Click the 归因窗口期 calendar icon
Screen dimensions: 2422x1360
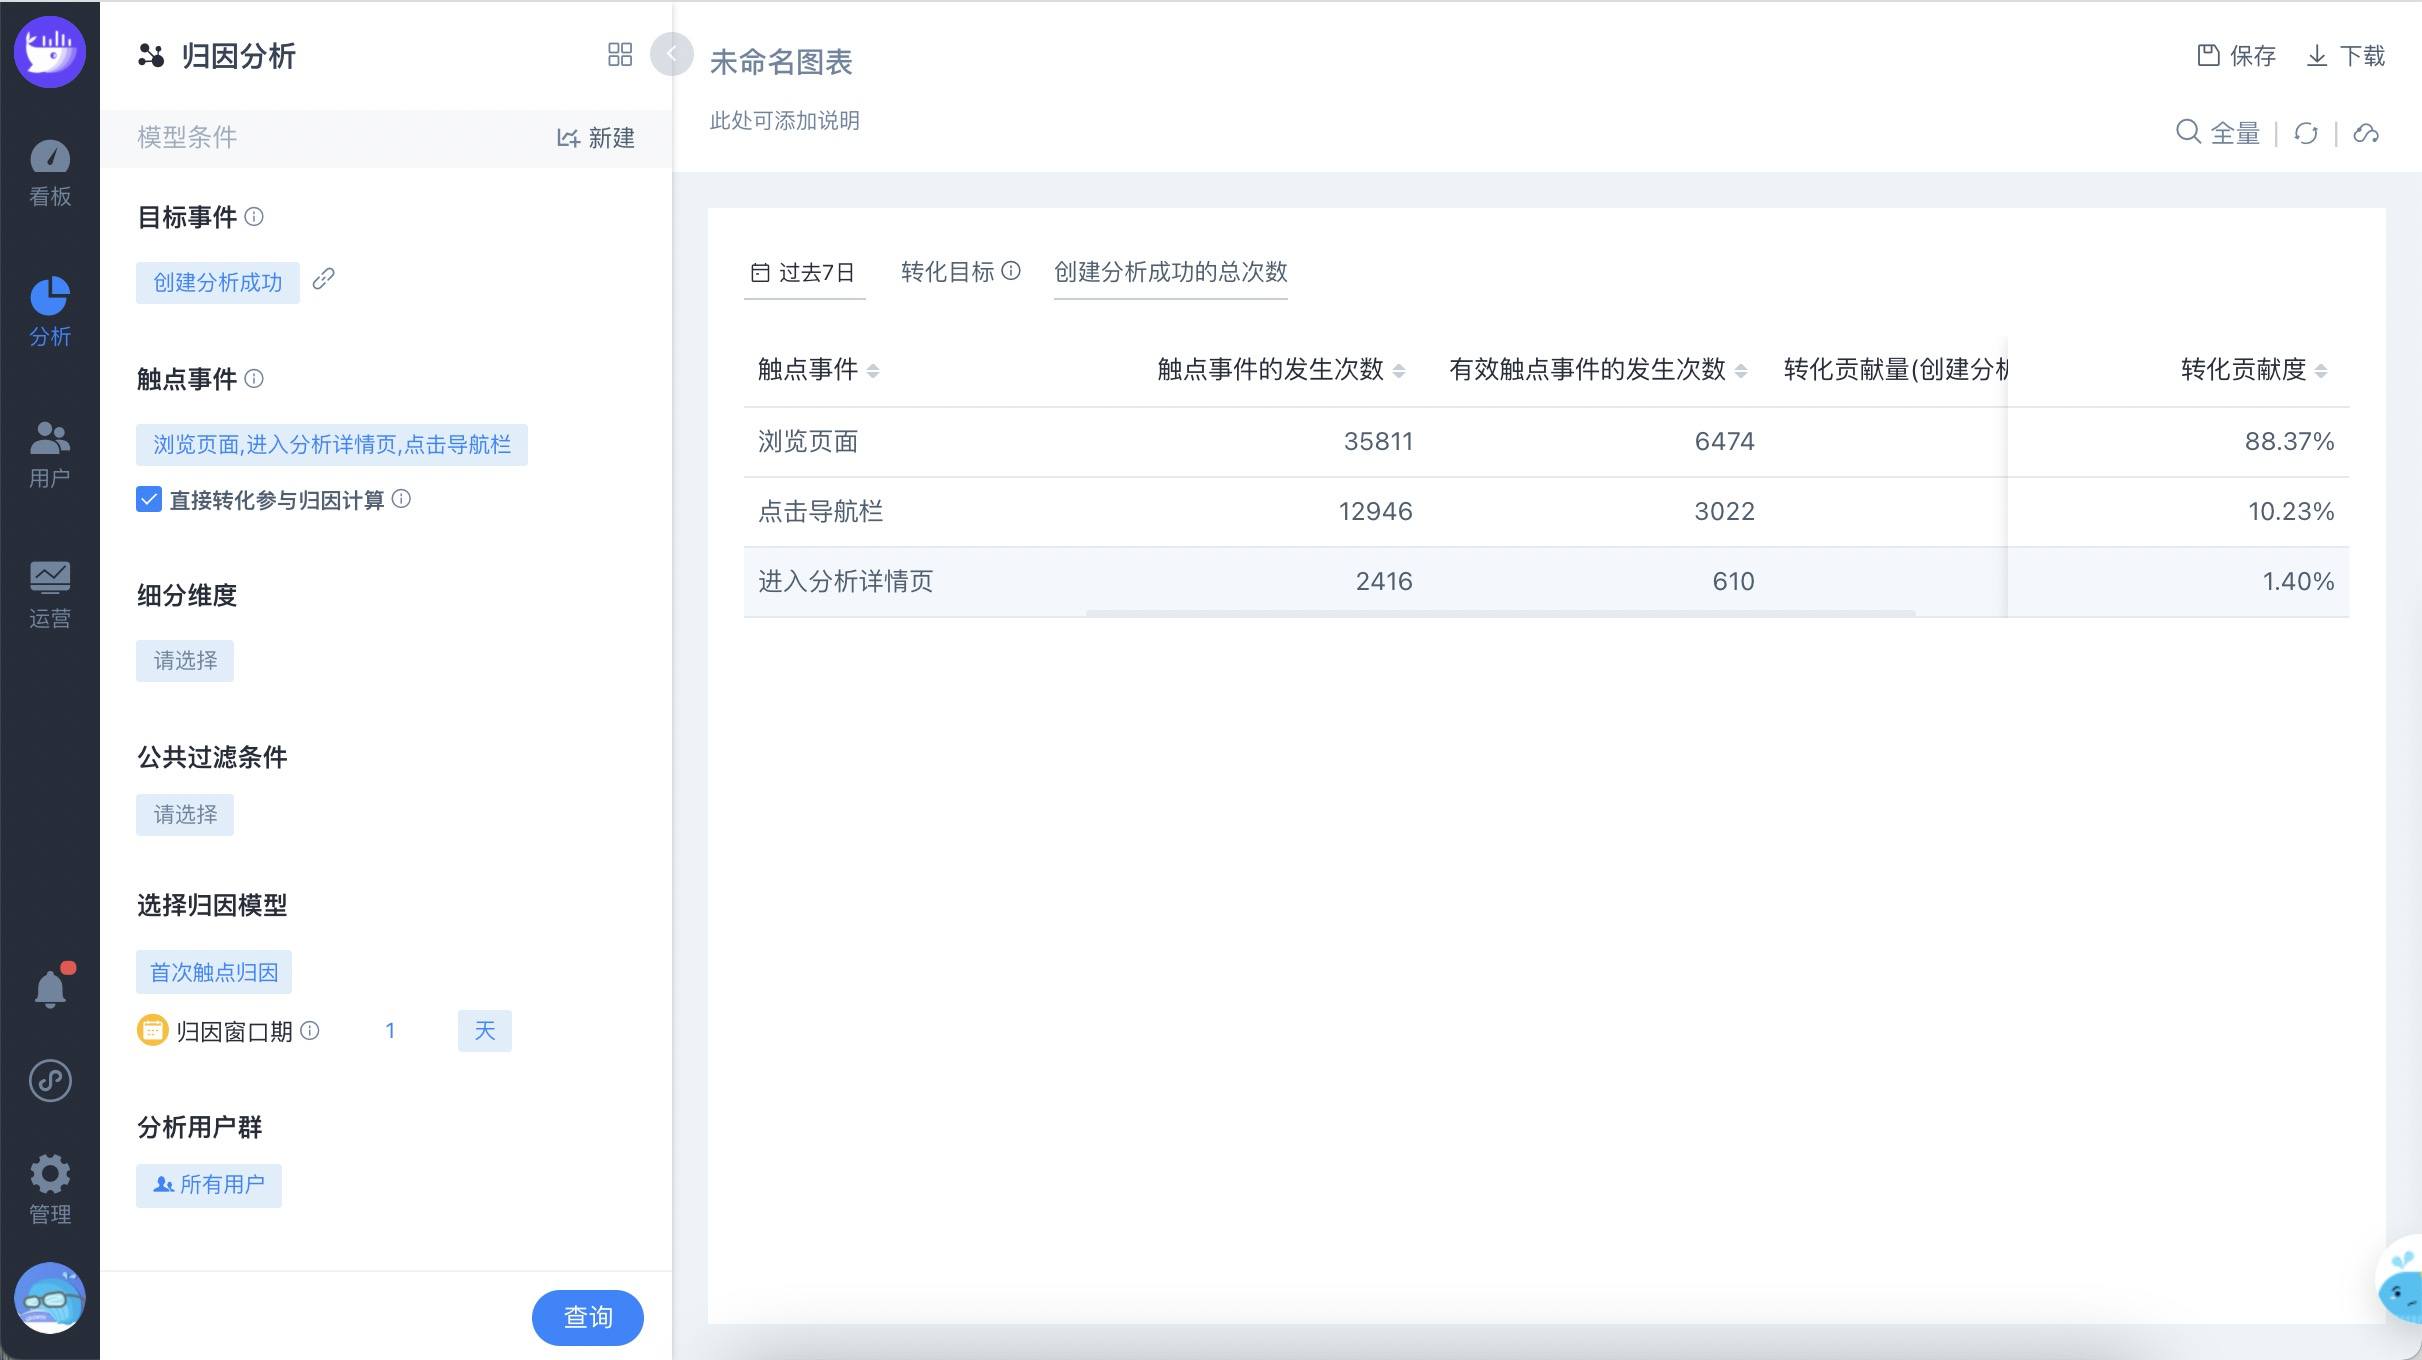[x=152, y=1030]
